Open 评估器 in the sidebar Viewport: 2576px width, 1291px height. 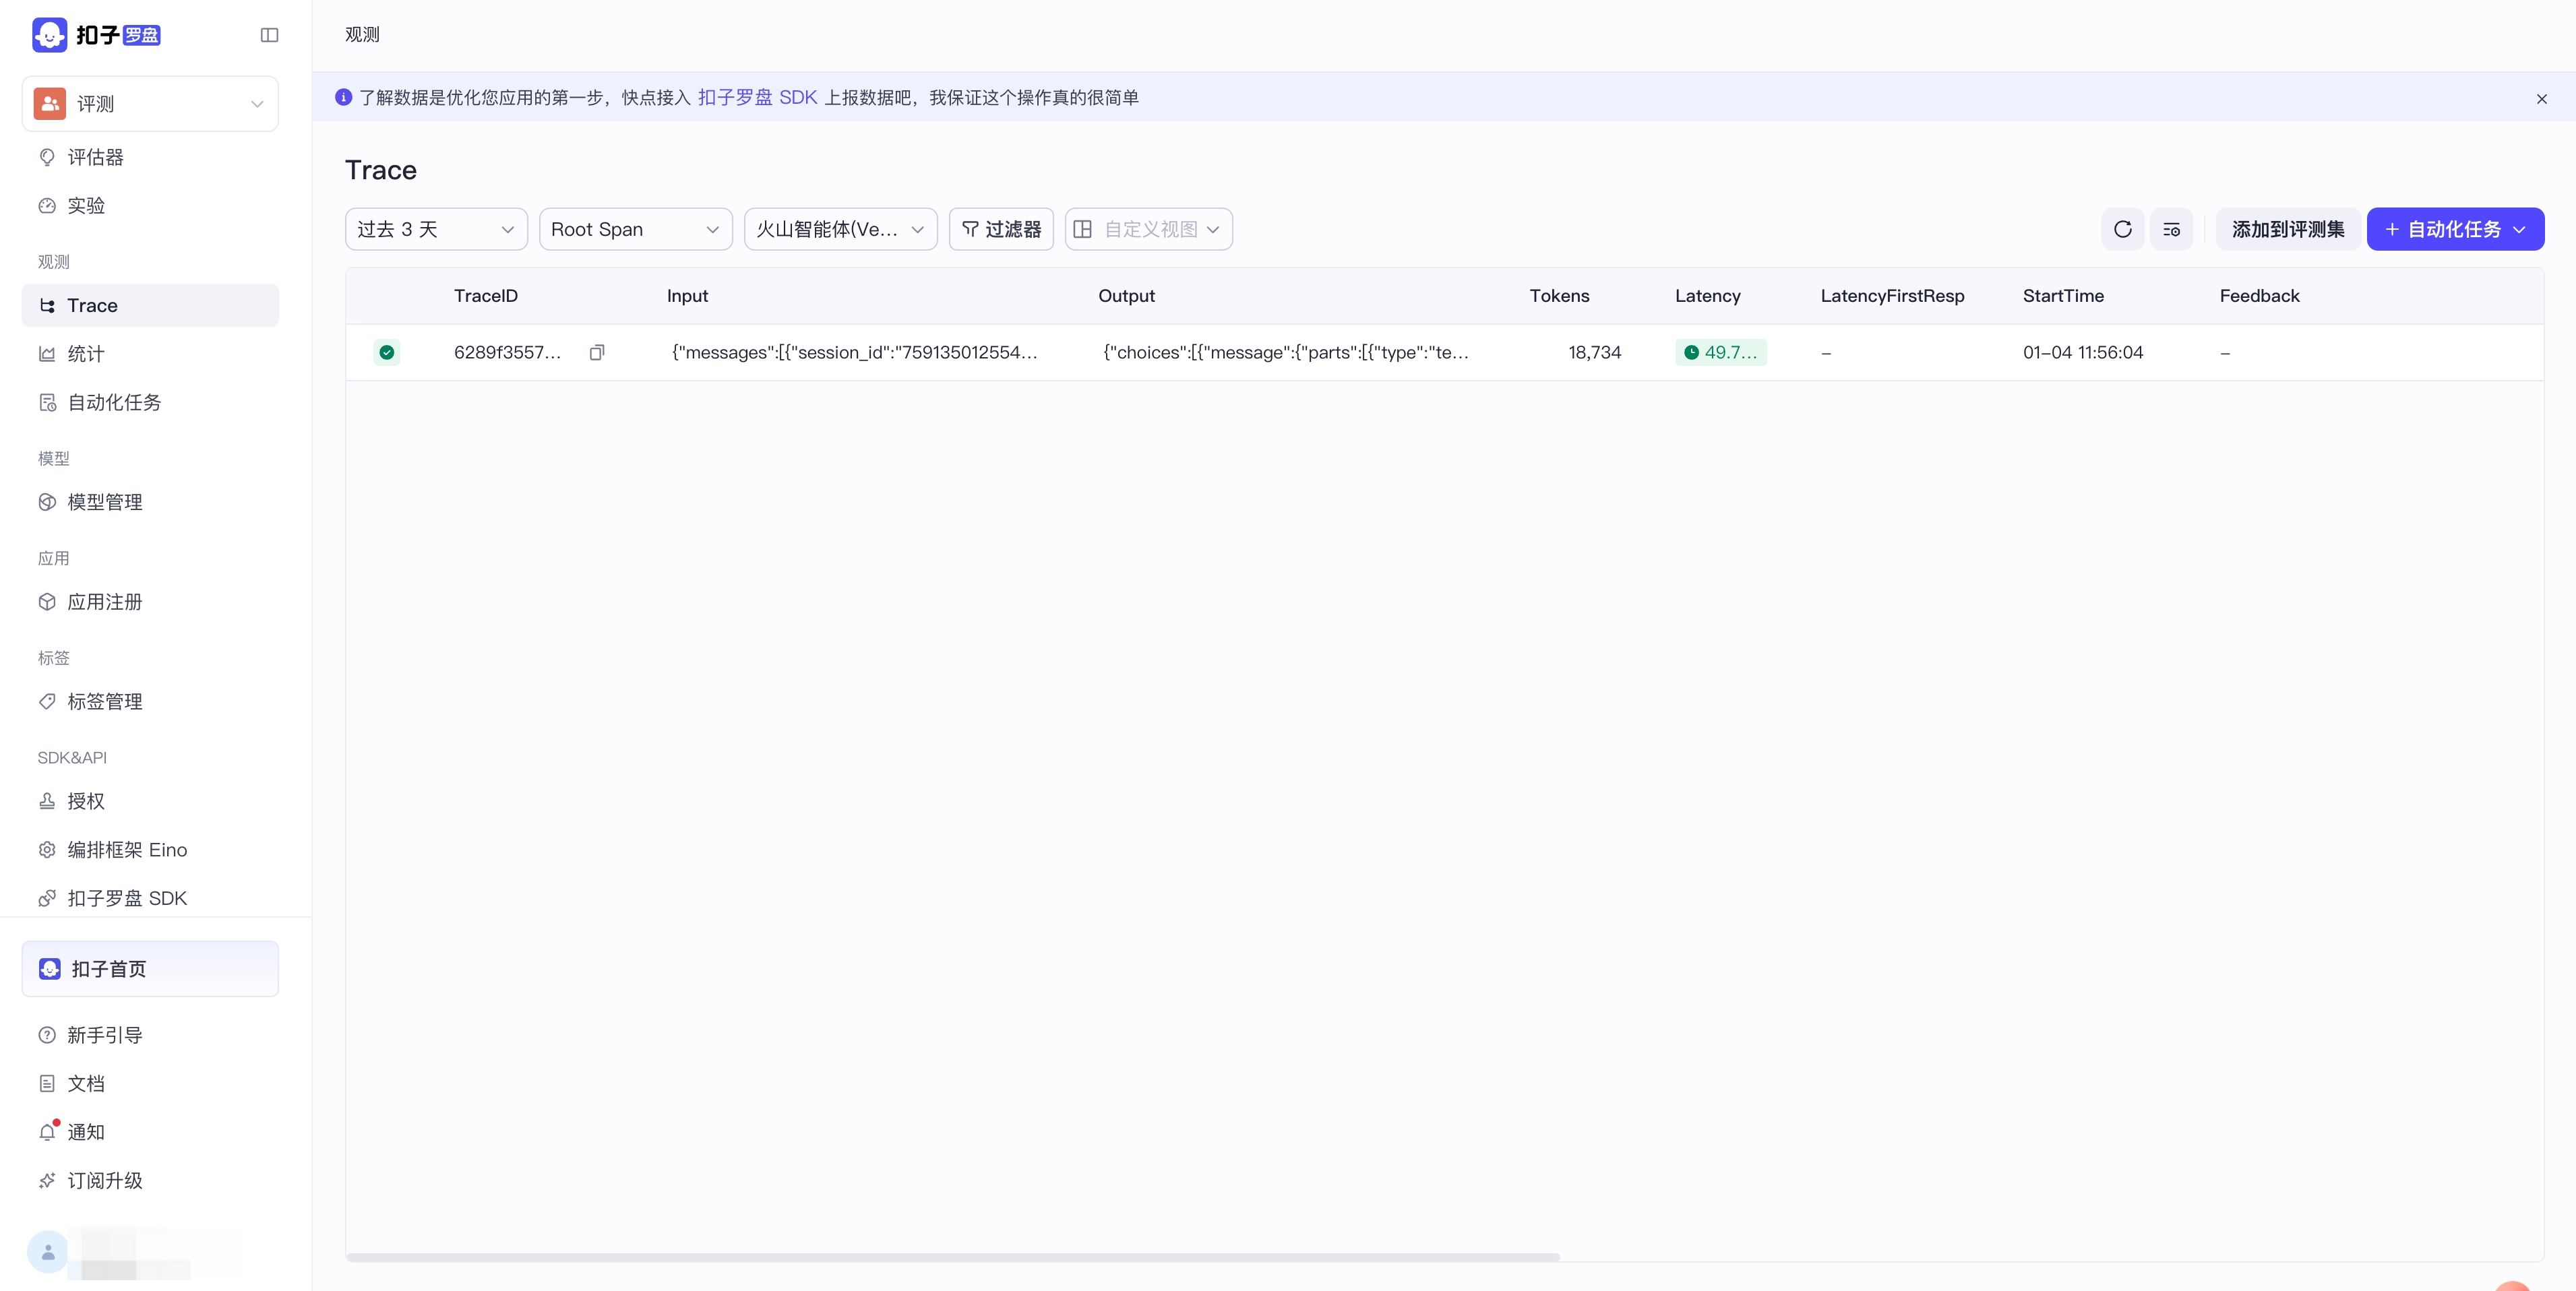(150, 157)
